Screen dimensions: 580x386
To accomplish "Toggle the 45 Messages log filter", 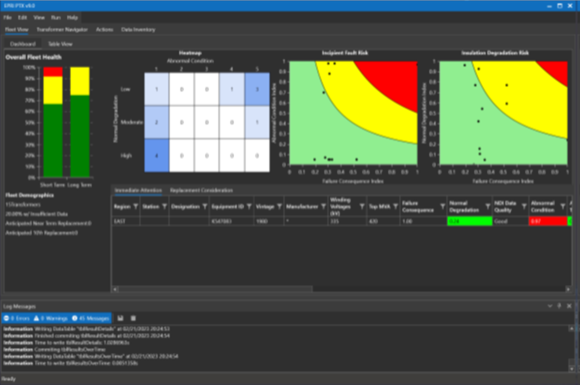I will [x=91, y=318].
